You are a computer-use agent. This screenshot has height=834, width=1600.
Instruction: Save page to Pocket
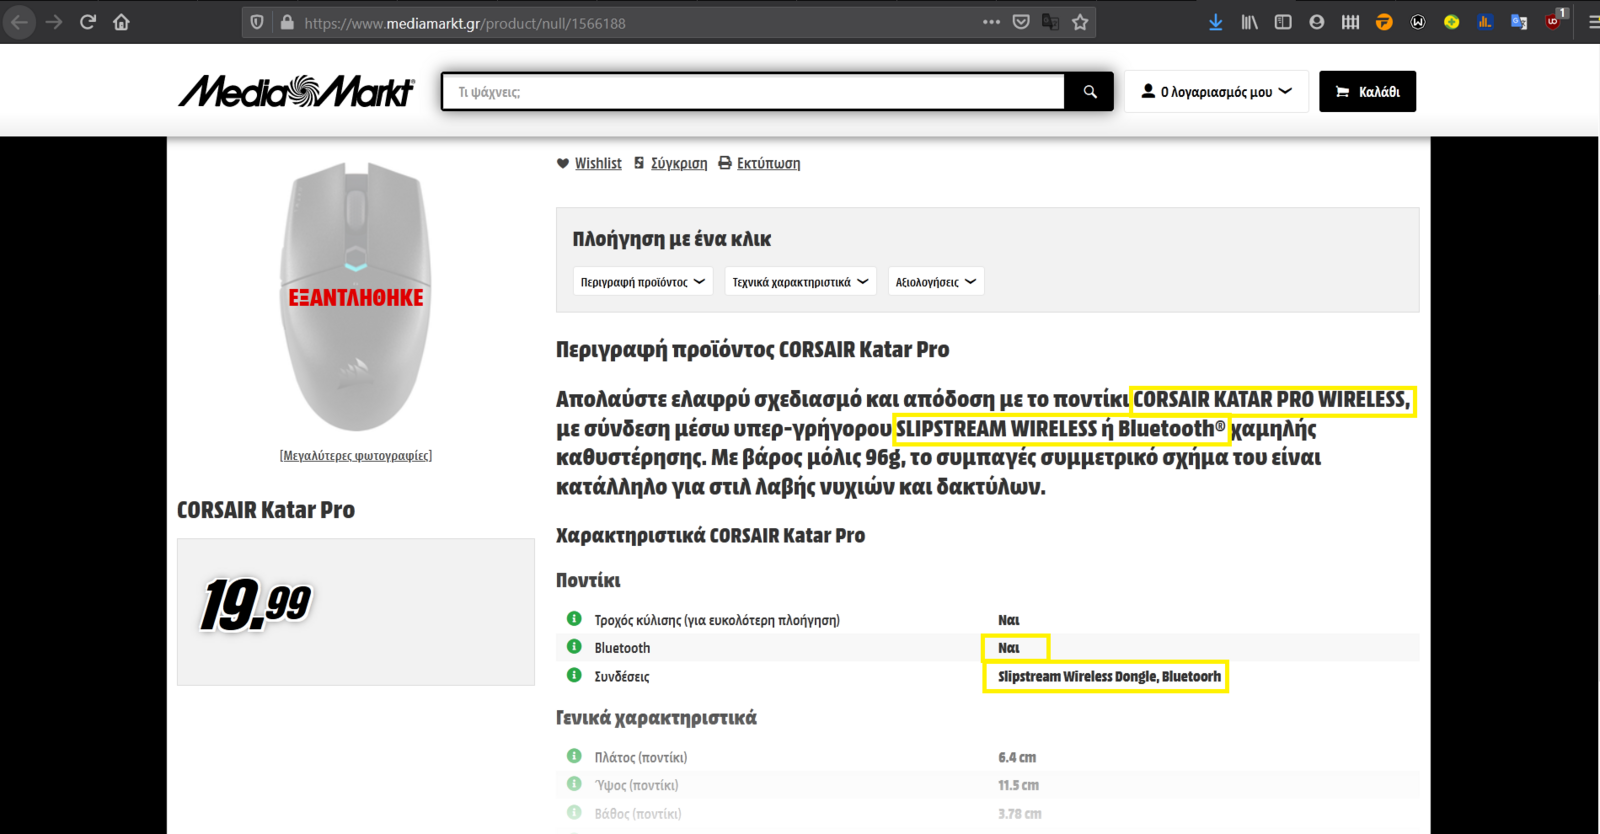click(x=1021, y=22)
